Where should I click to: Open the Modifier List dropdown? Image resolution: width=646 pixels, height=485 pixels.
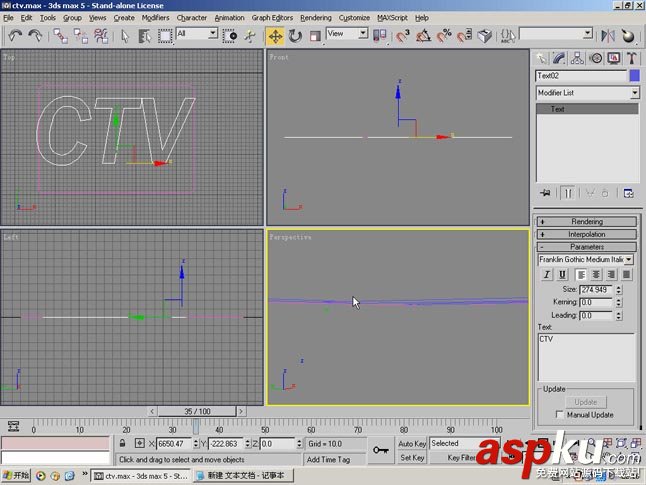pos(587,93)
